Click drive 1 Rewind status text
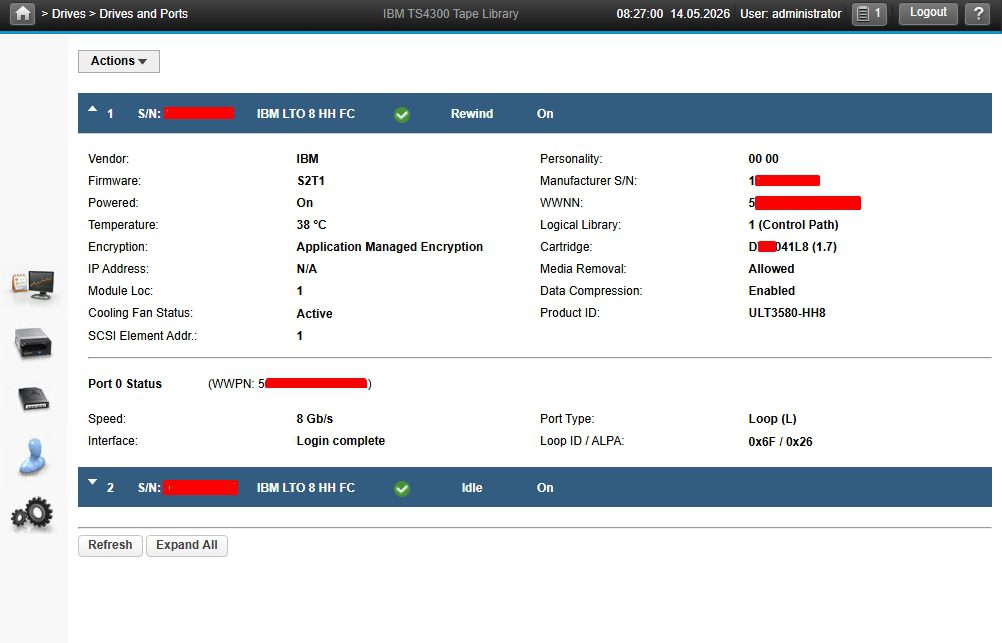1002x643 pixels. [x=472, y=114]
